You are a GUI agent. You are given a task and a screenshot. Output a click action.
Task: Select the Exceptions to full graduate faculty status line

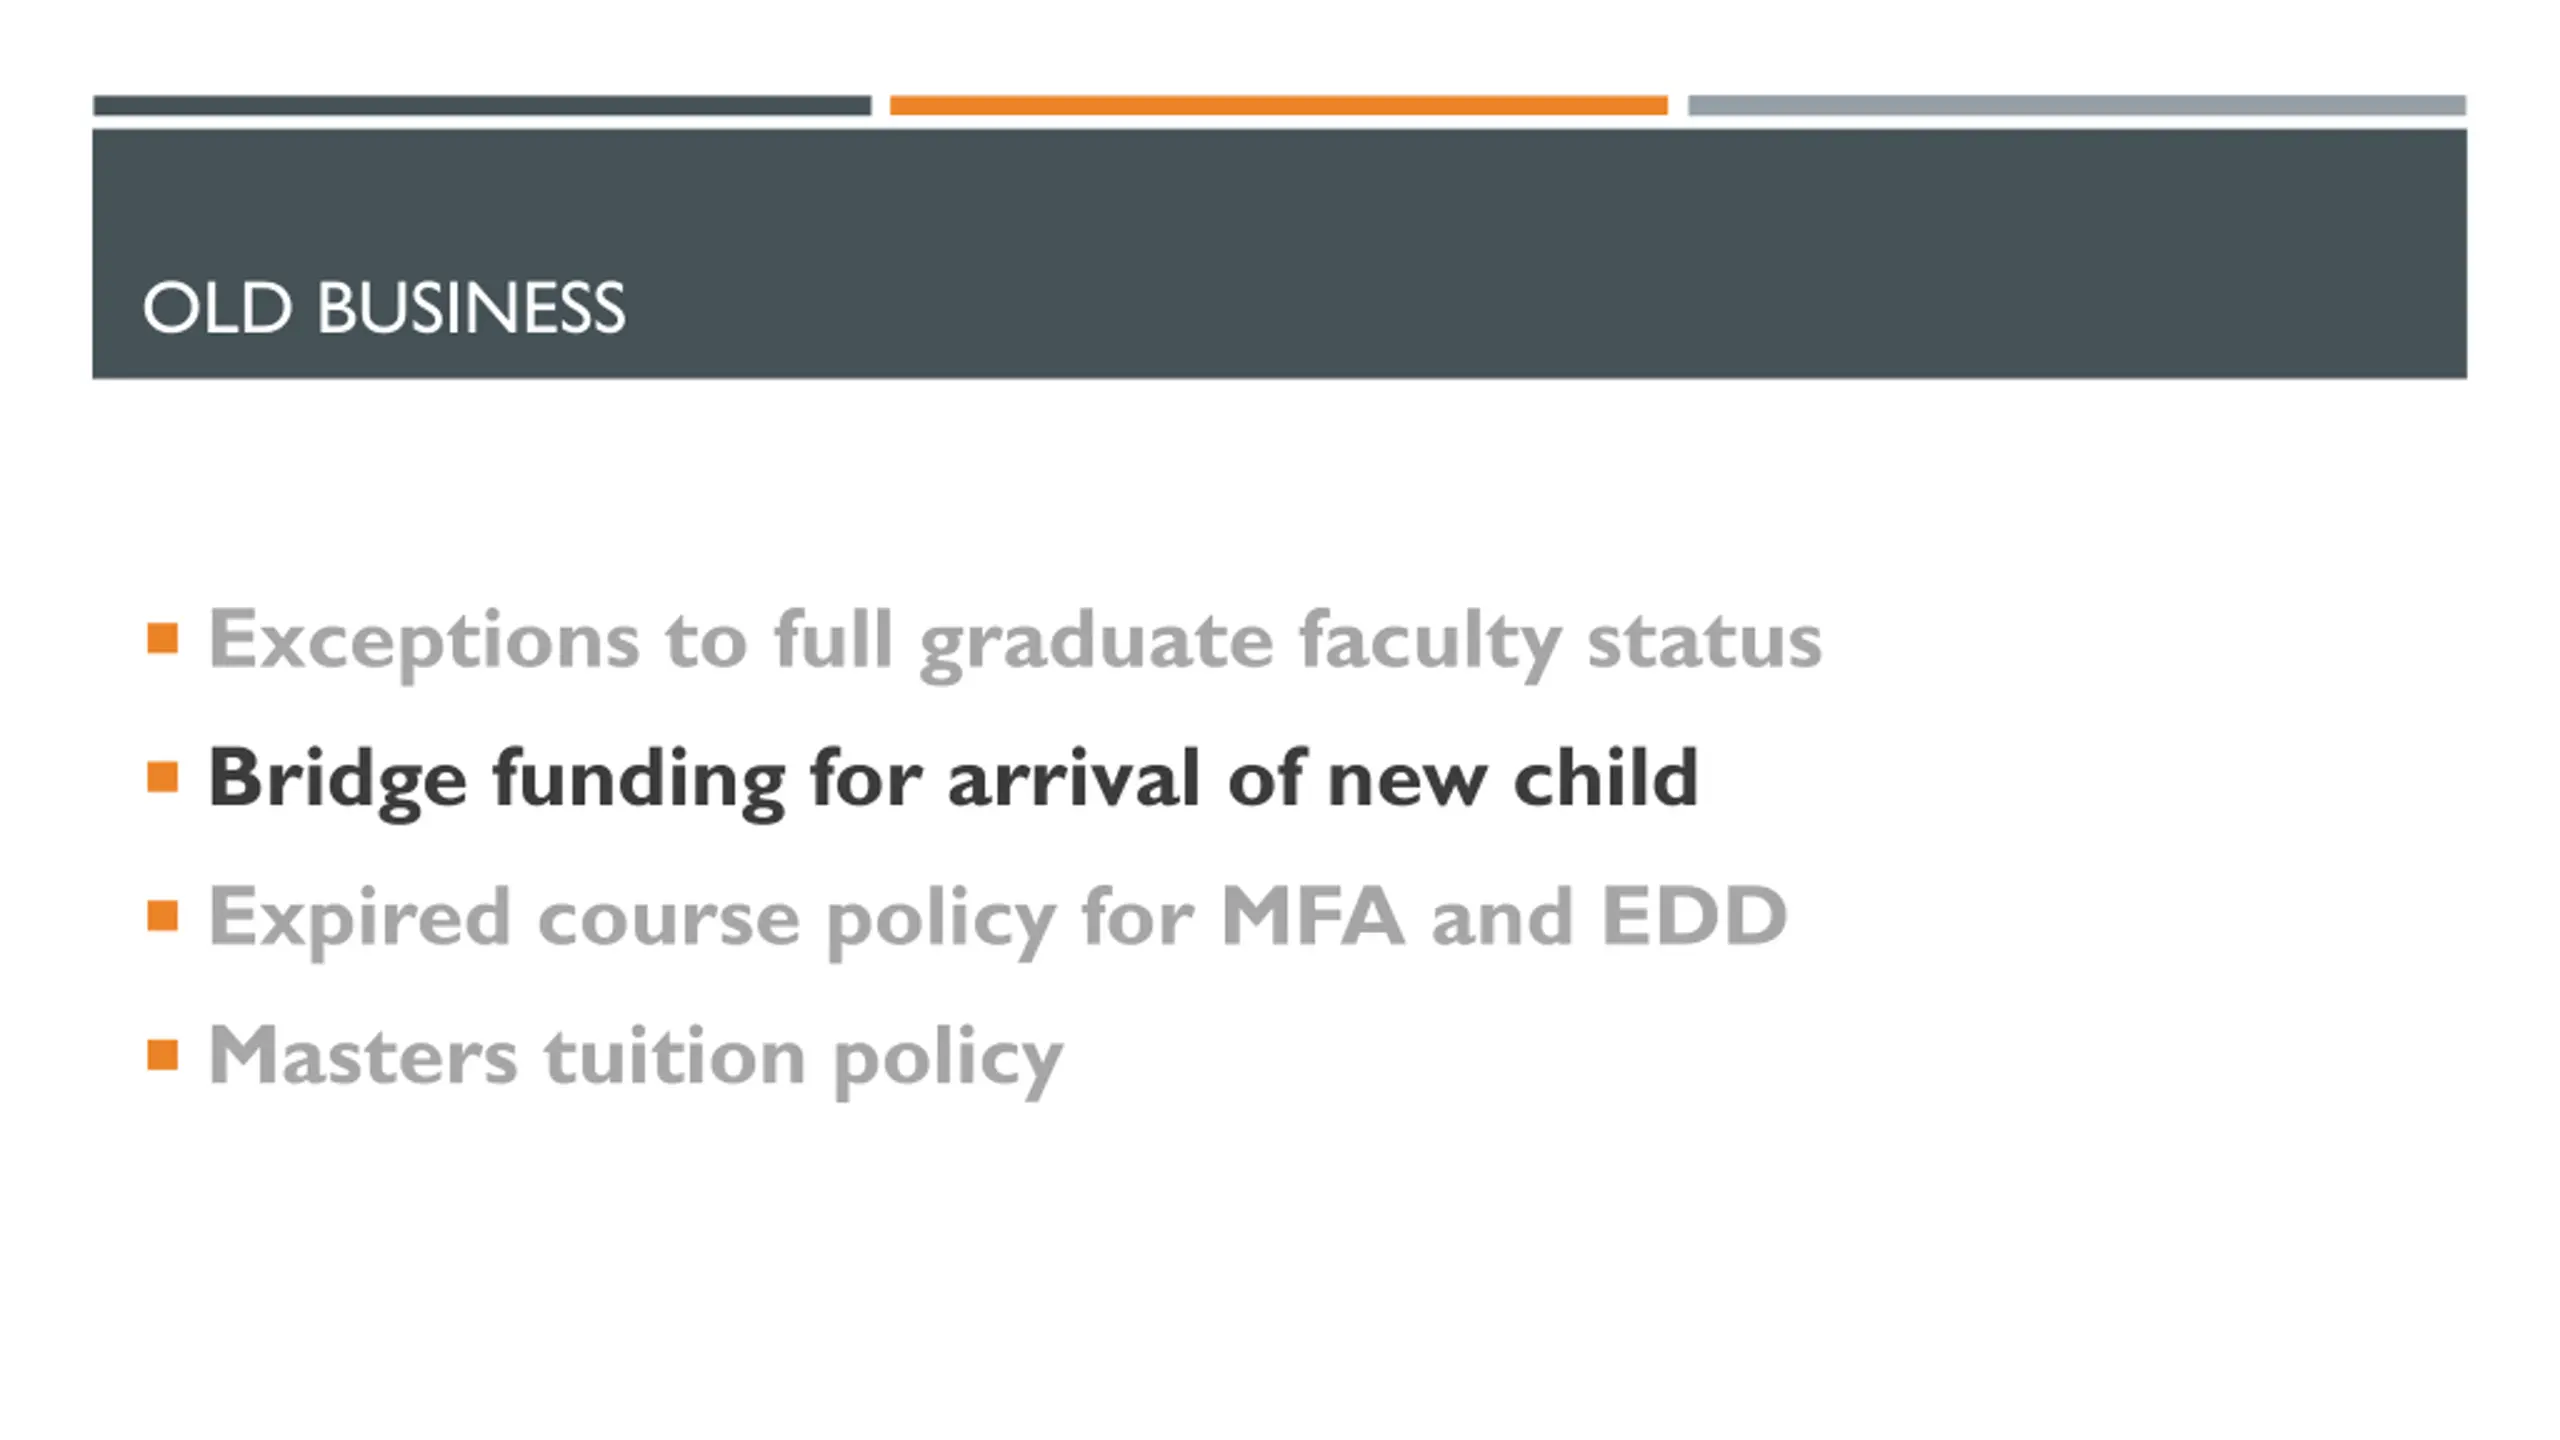pos(1015,643)
